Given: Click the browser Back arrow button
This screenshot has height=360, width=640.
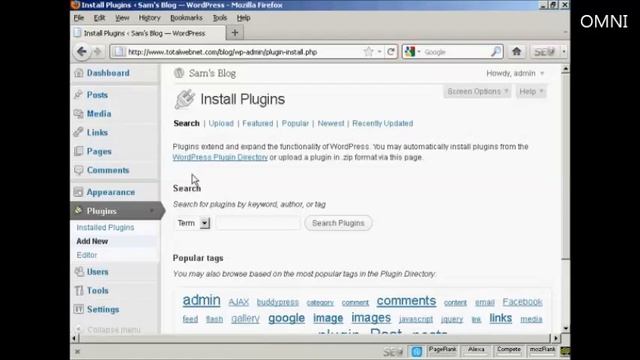Looking at the screenshot, I should [x=82, y=52].
